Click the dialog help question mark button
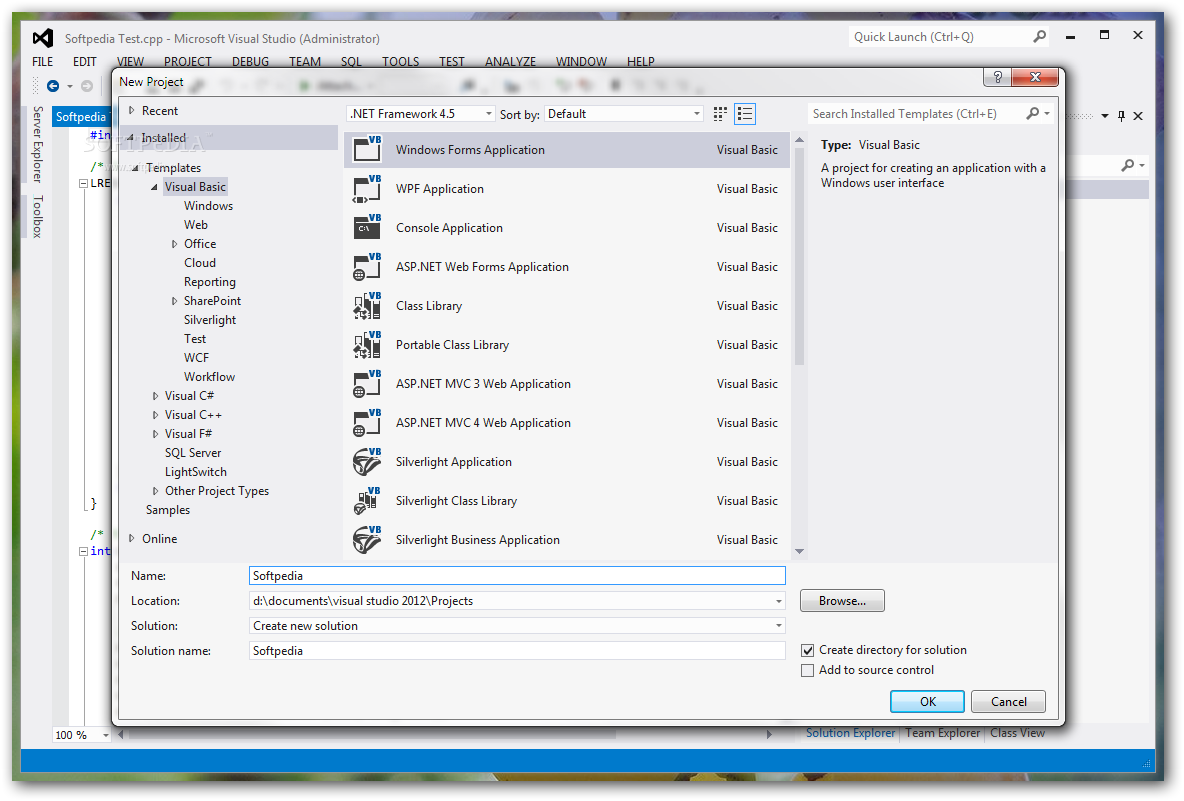1184x801 pixels. click(x=997, y=77)
